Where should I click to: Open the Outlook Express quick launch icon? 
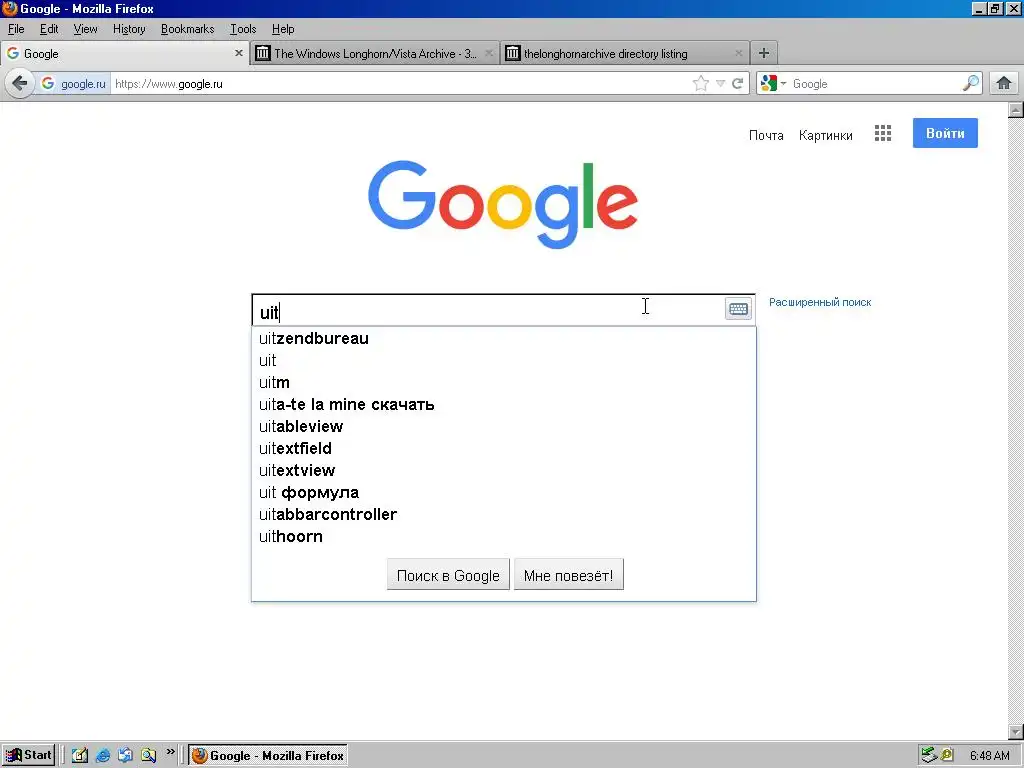125,756
